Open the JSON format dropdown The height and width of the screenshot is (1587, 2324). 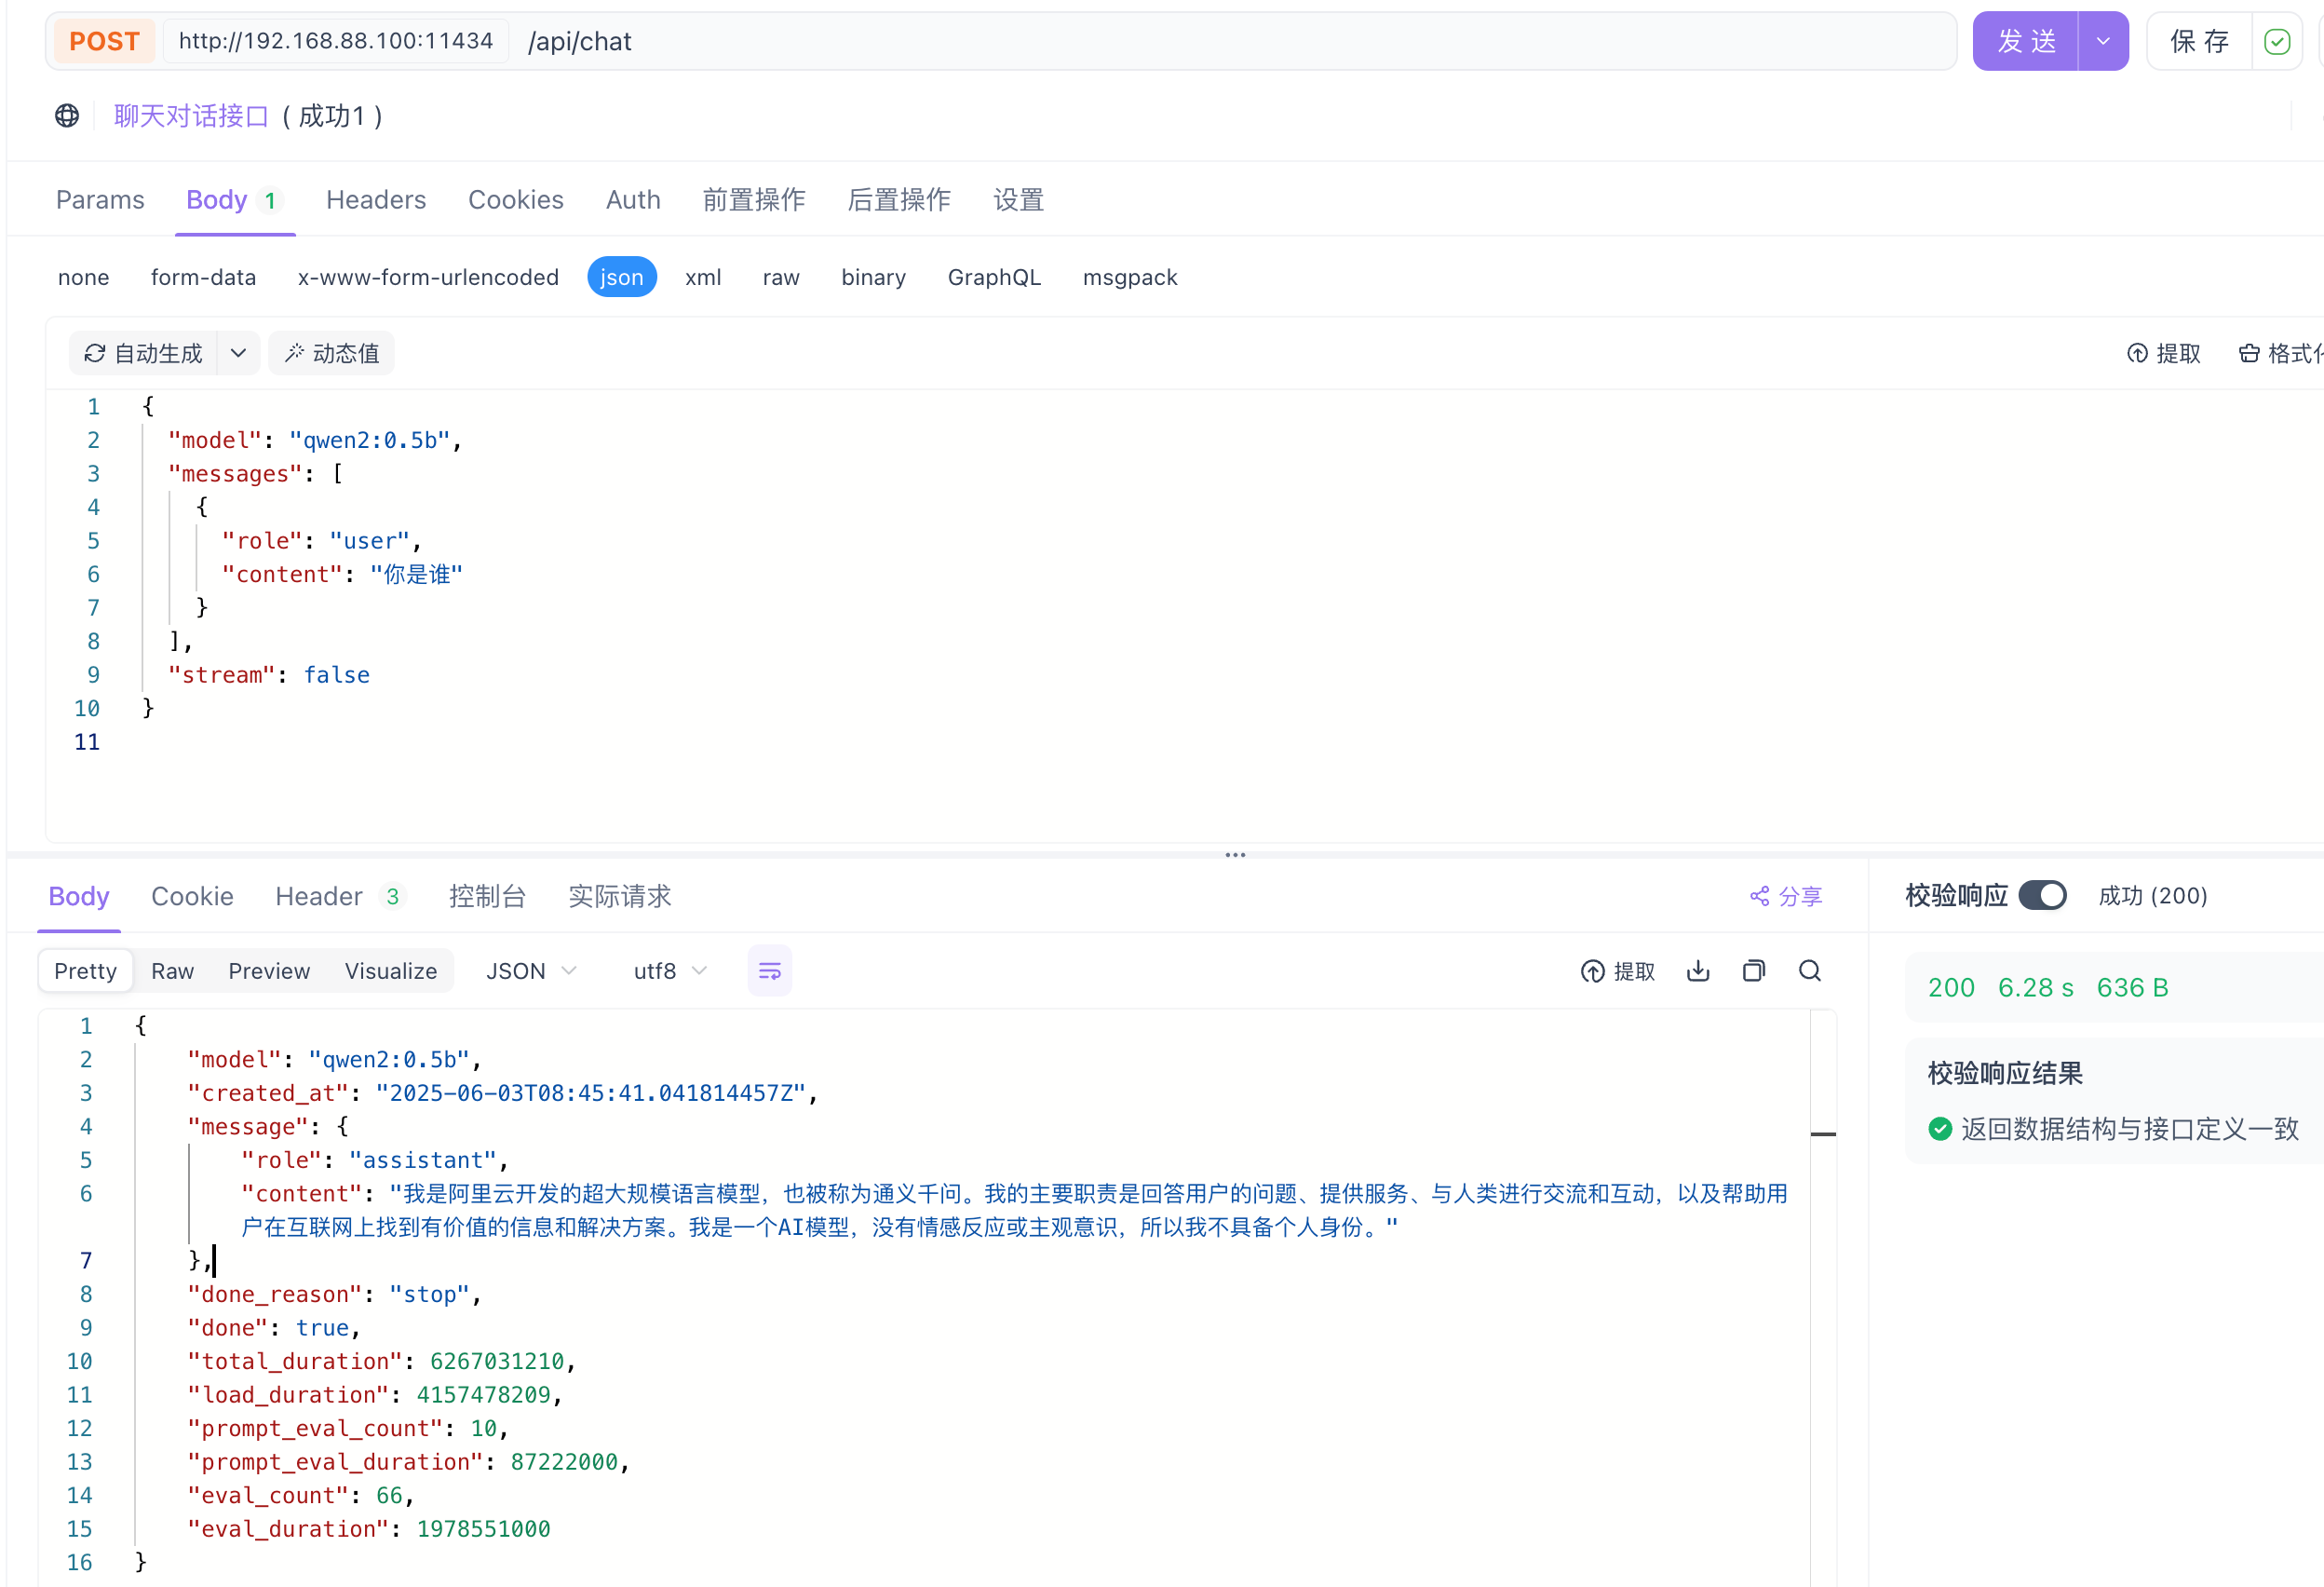(x=531, y=971)
